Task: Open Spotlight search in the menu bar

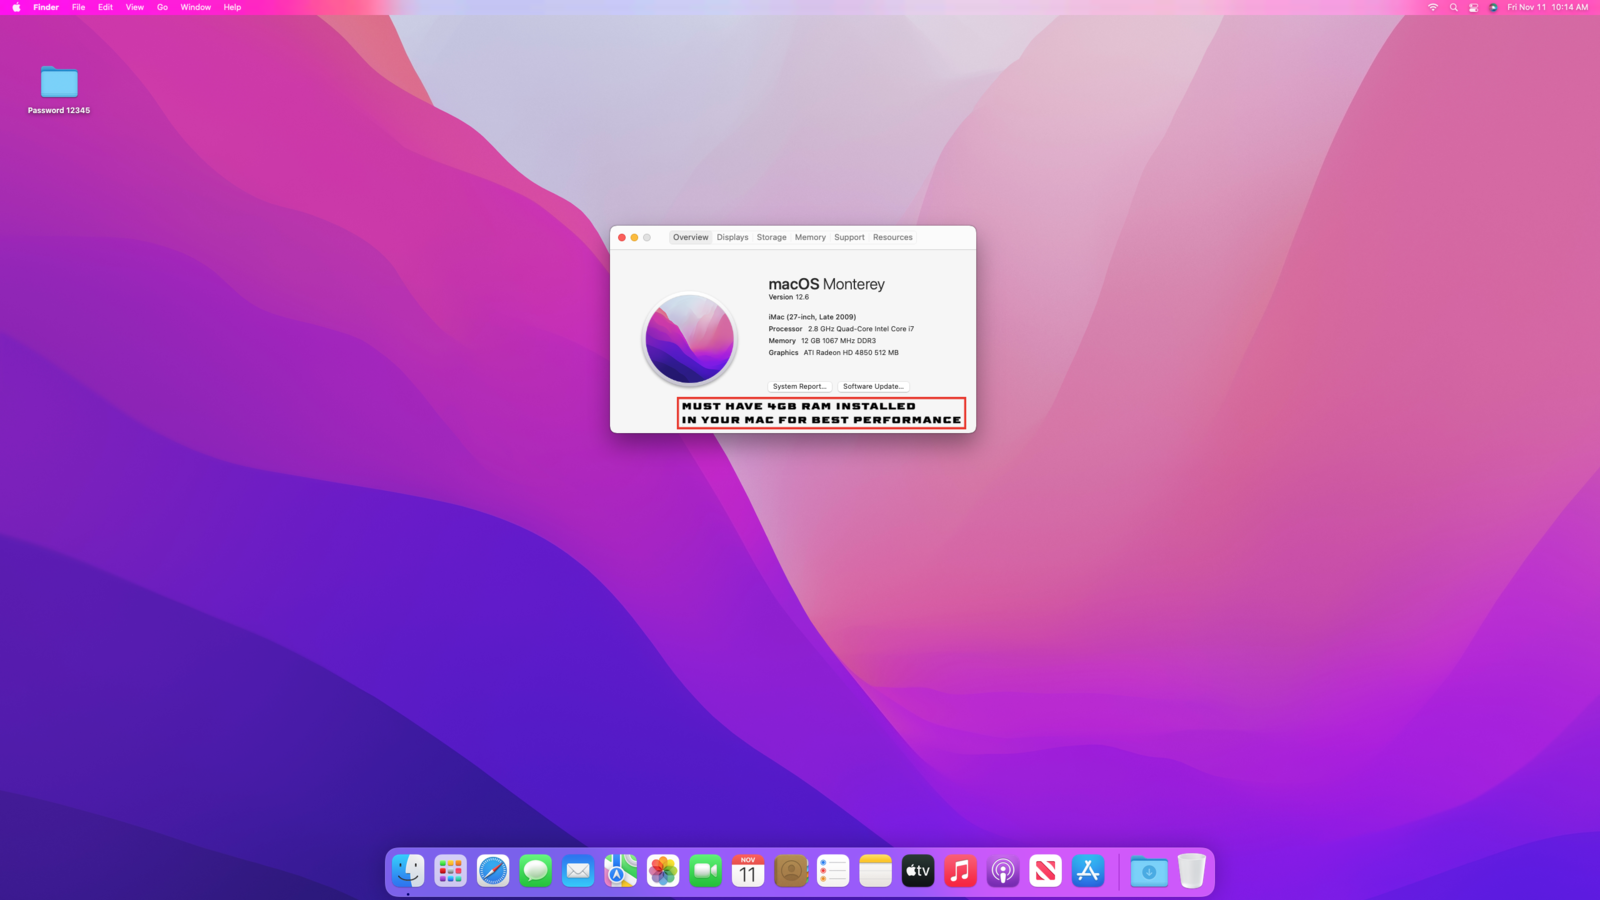Action: [x=1453, y=7]
